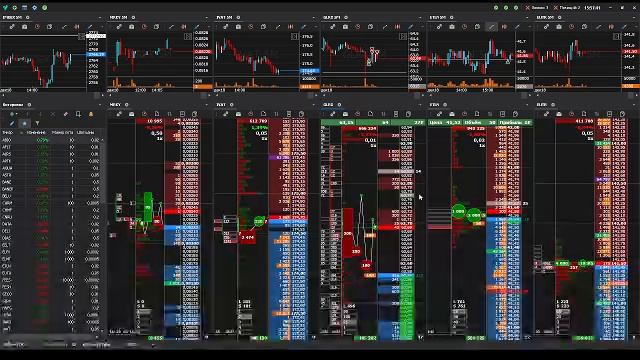Open the add-instrument dropdown in the watchlist toolbar
Viewport: 640px width, 360px height.
(13, 114)
